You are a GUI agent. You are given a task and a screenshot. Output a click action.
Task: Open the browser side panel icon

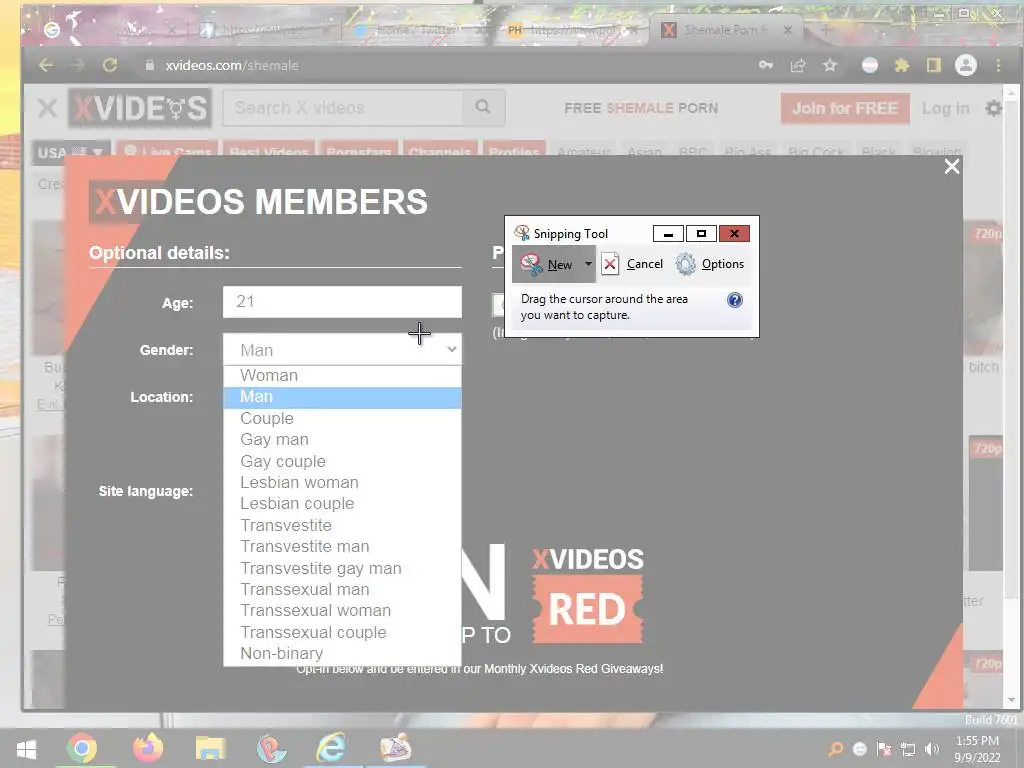pos(934,65)
